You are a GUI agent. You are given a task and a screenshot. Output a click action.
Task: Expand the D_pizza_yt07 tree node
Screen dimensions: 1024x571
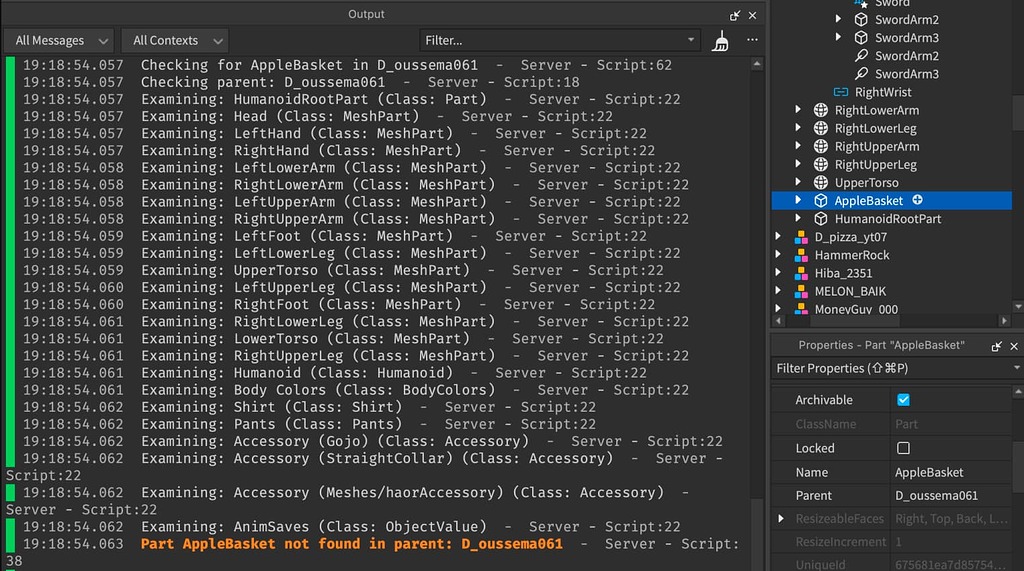coord(780,237)
